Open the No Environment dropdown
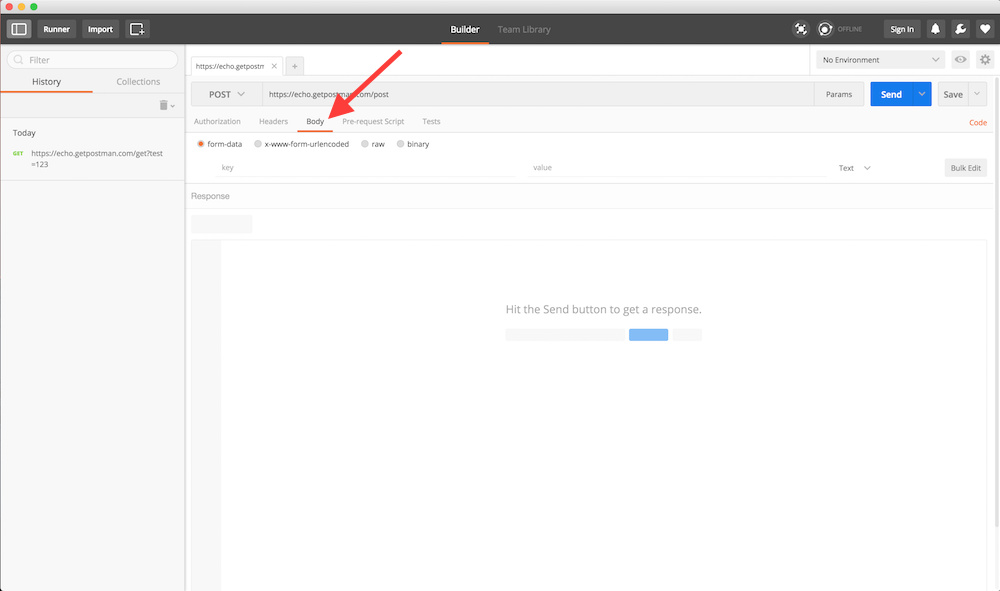Viewport: 1000px width, 591px height. tap(880, 59)
